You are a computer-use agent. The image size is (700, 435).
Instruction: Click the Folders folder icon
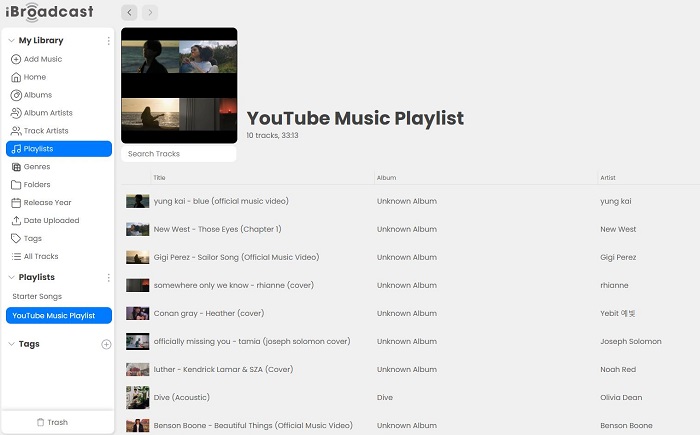[x=16, y=184]
